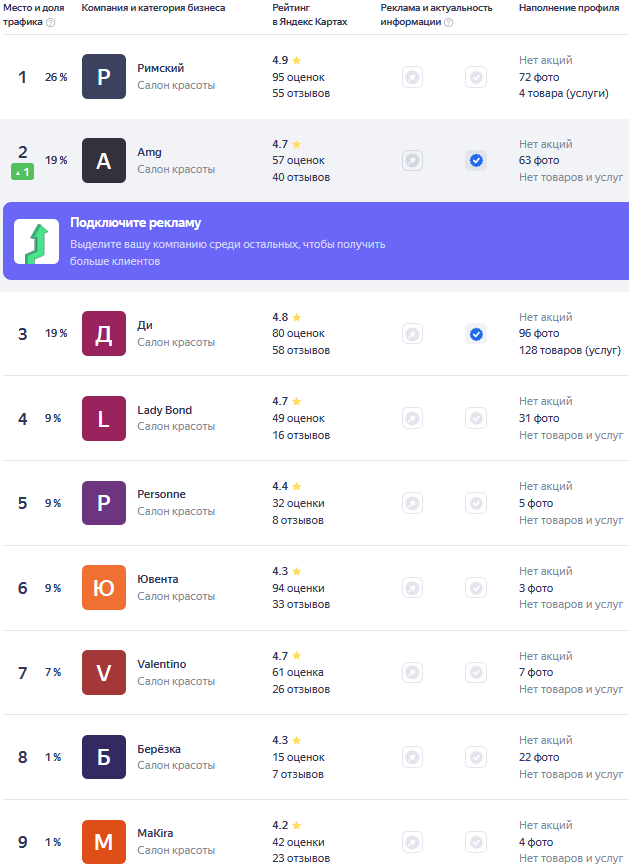Click the 'Компания и категория бизнеса' column header
Screen dimensions: 629x866
(x=153, y=8)
